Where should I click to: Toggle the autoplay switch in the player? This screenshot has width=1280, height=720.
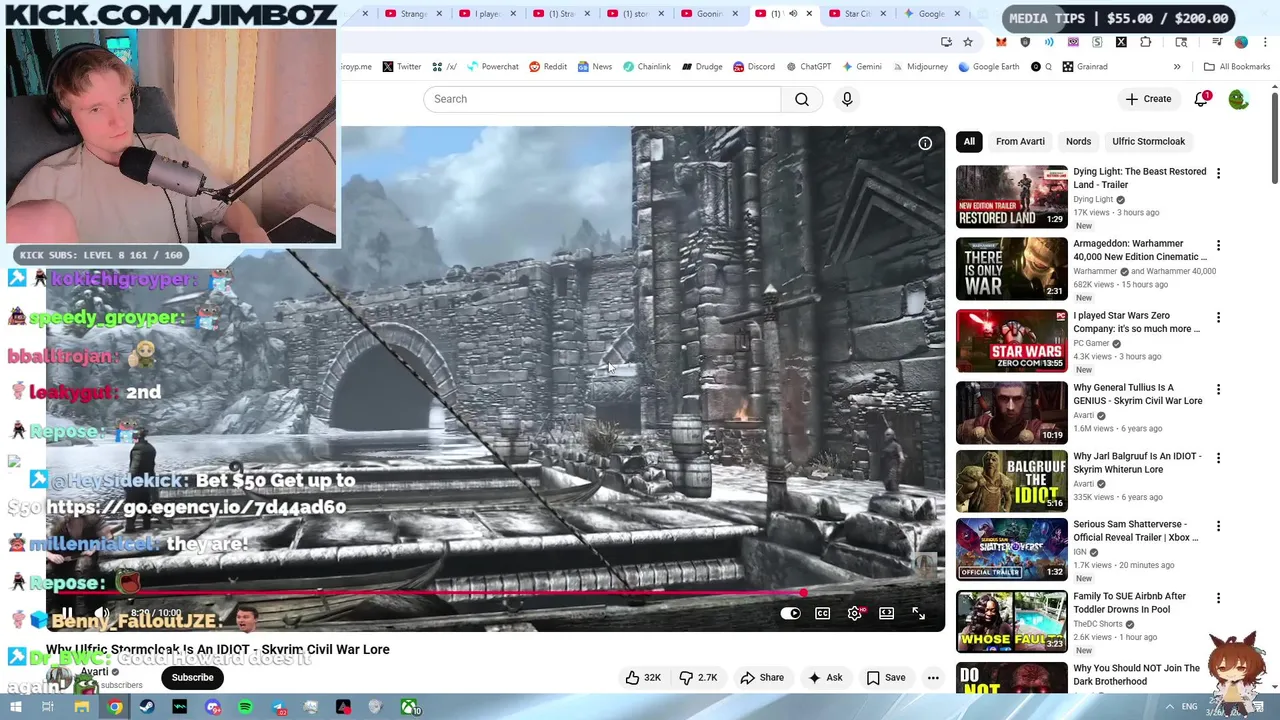pyautogui.click(x=790, y=613)
